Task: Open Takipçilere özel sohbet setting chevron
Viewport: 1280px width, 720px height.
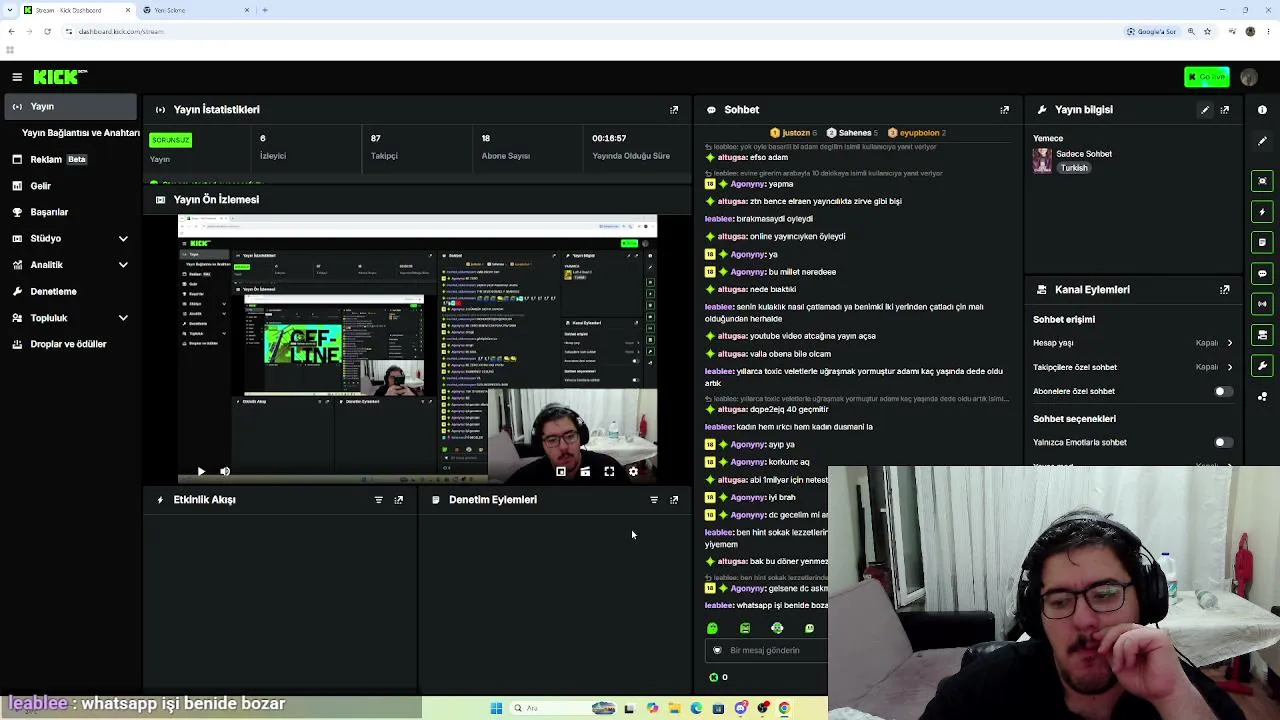Action: point(1230,367)
